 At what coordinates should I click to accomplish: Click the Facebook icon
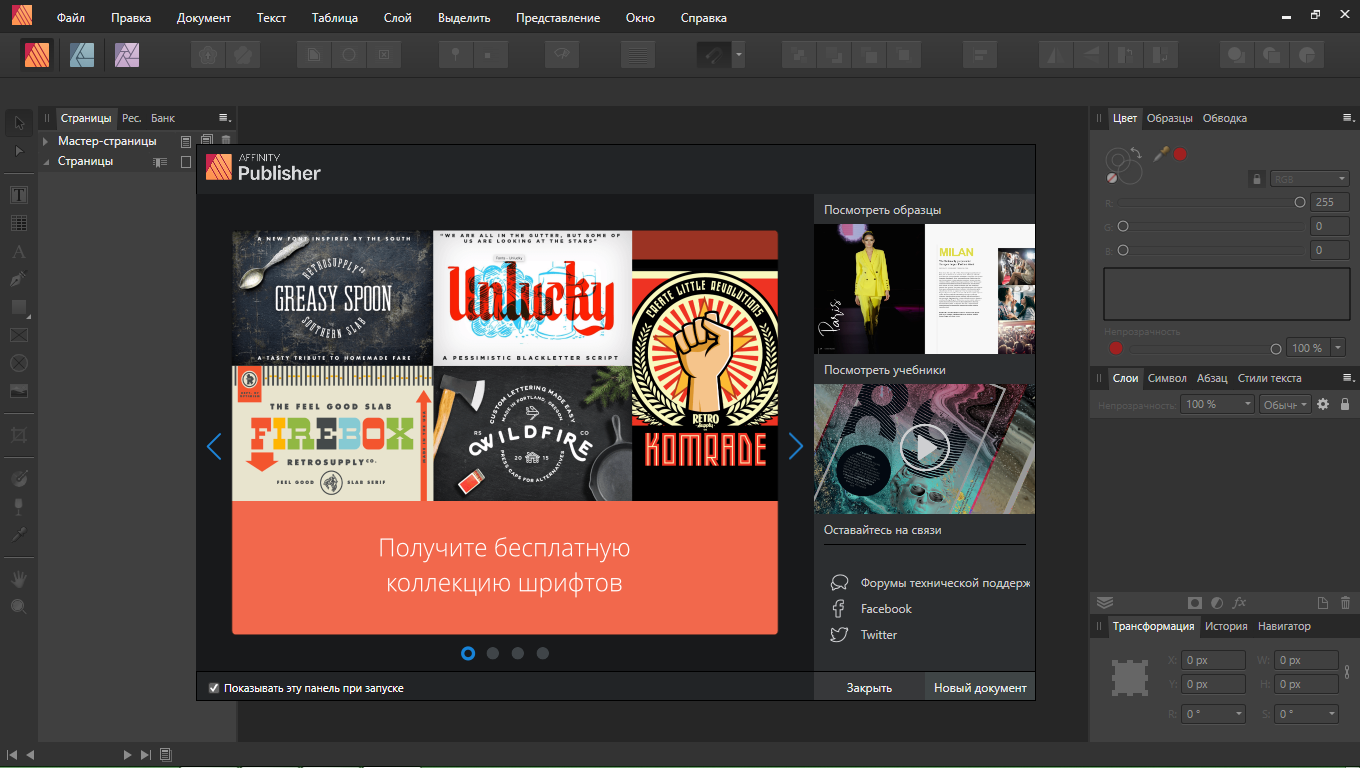839,609
